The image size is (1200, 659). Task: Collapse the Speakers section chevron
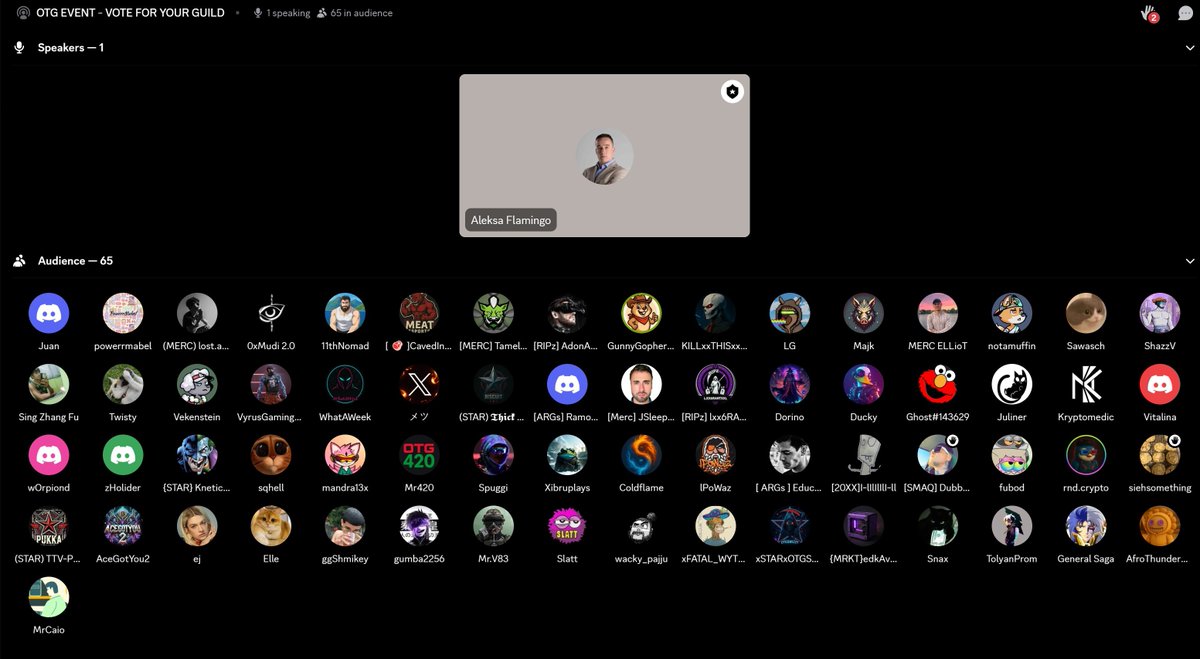(x=1189, y=48)
